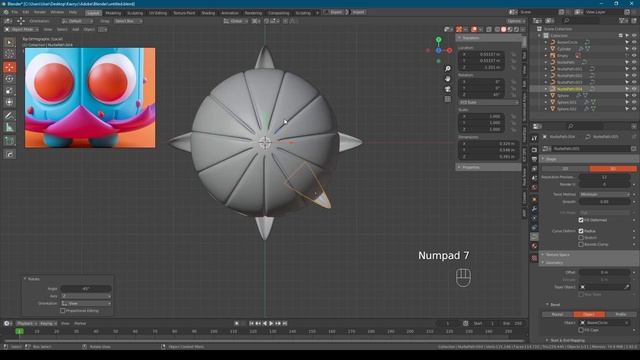Image resolution: width=640 pixels, height=360 pixels.
Task: Switch to the Modeling workspace tab
Action: coord(113,13)
